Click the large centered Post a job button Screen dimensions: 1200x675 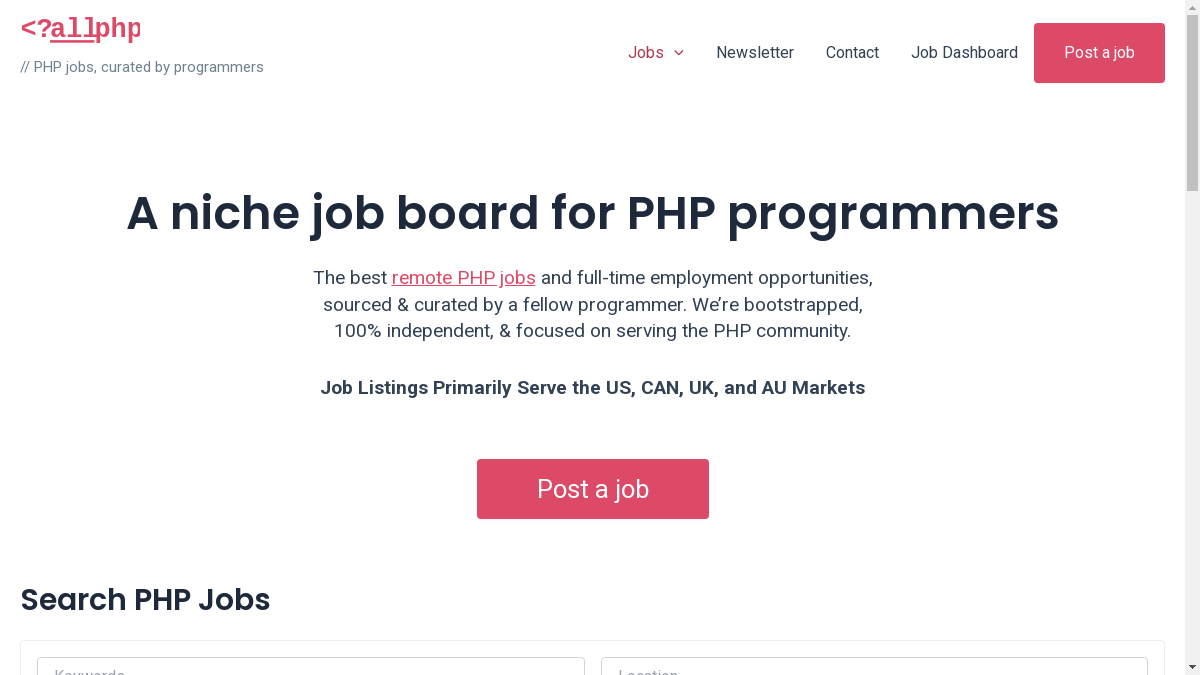click(593, 489)
